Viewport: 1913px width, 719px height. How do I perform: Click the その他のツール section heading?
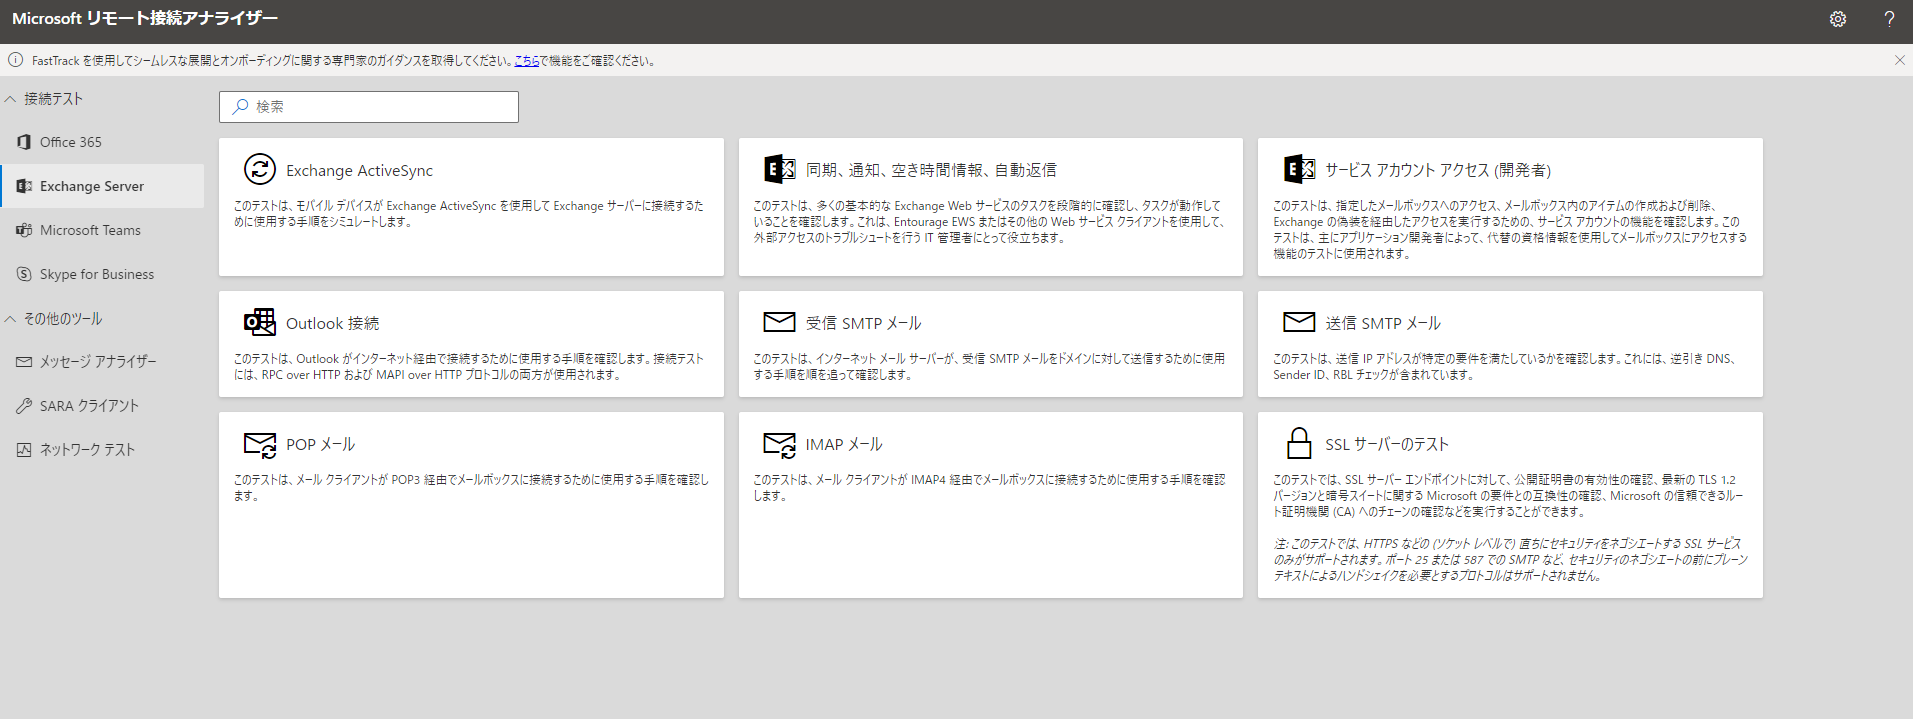click(x=63, y=319)
